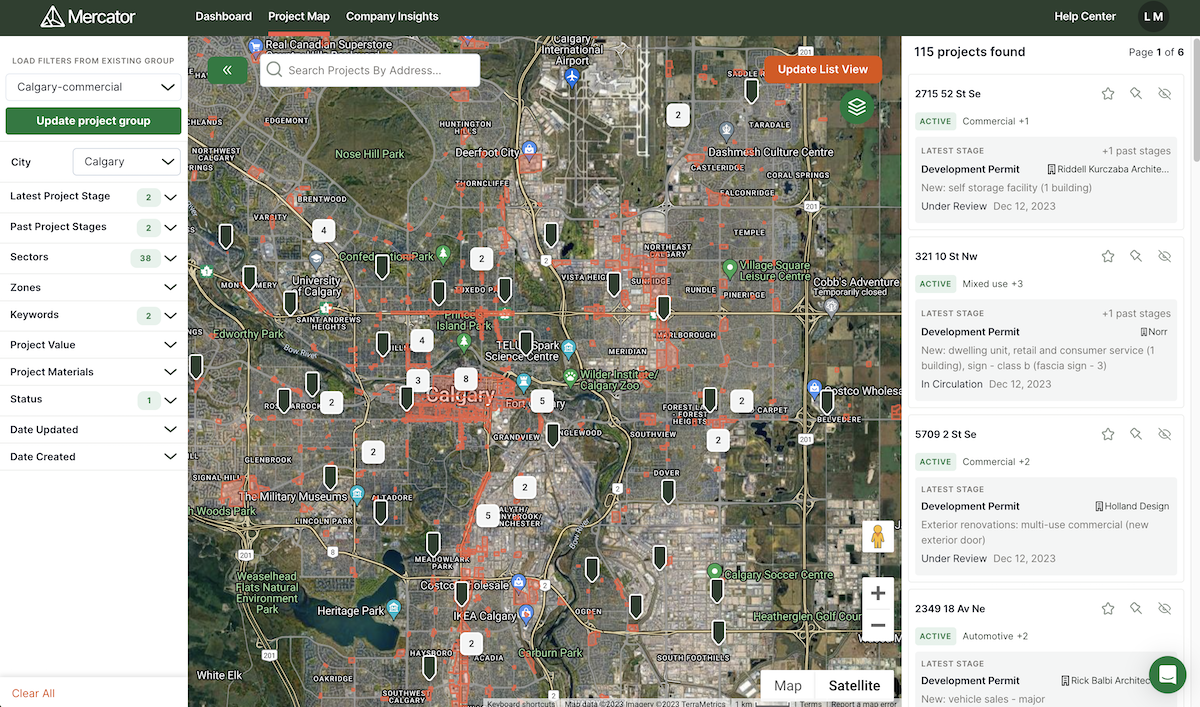The image size is (1200, 707).
Task: Pin the 5709 2 St Se project
Action: (1136, 435)
